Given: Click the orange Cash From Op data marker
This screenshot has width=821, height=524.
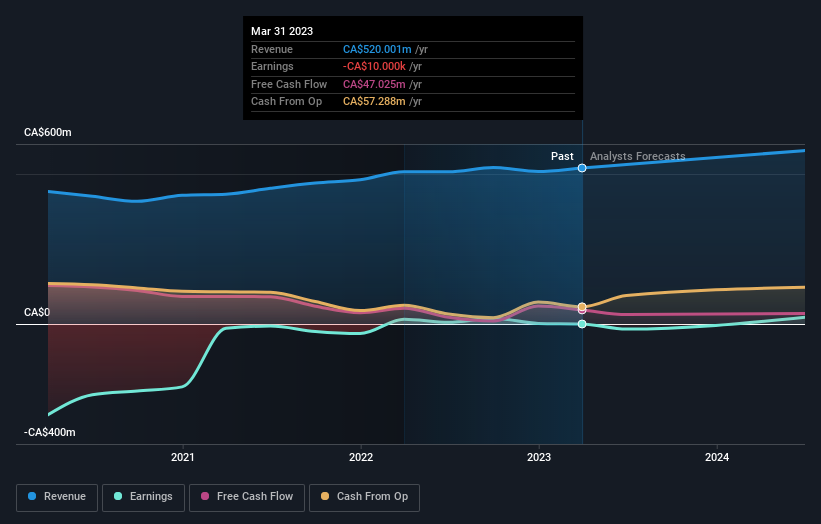Looking at the screenshot, I should (582, 306).
